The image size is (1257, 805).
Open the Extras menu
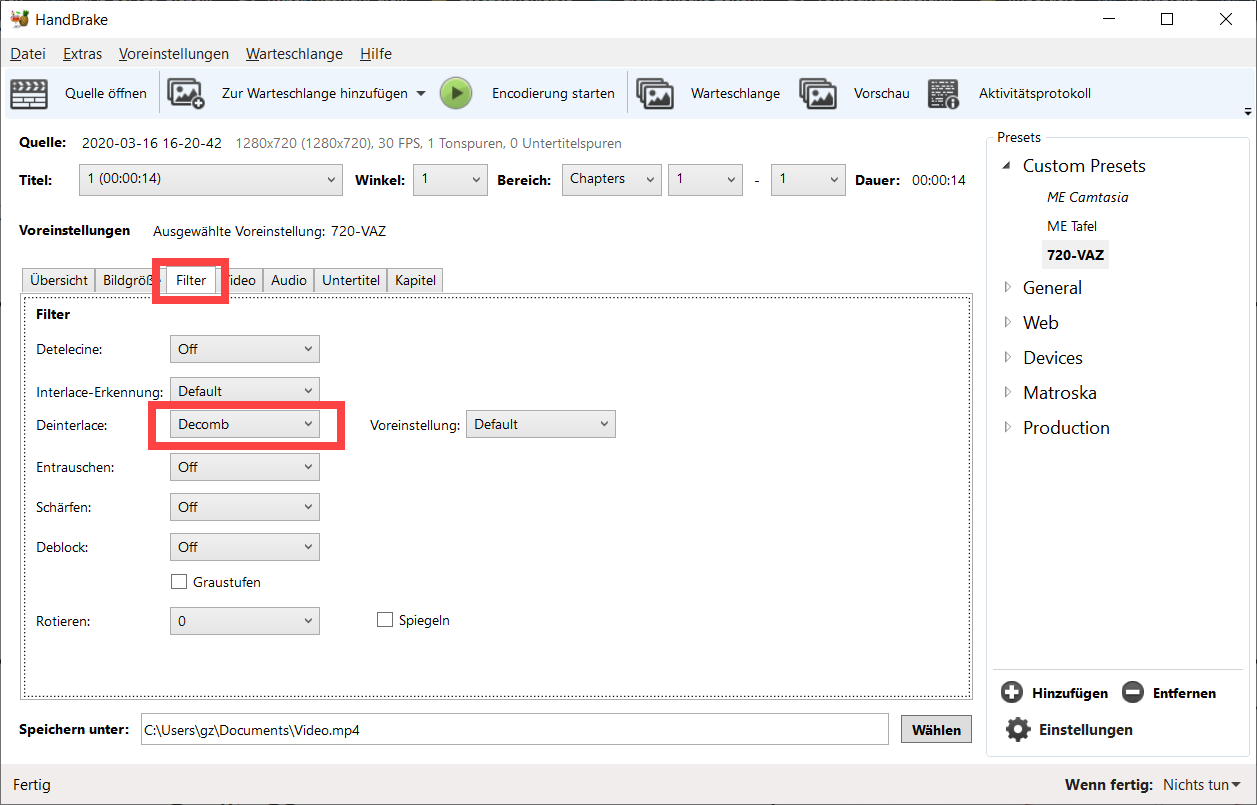82,54
